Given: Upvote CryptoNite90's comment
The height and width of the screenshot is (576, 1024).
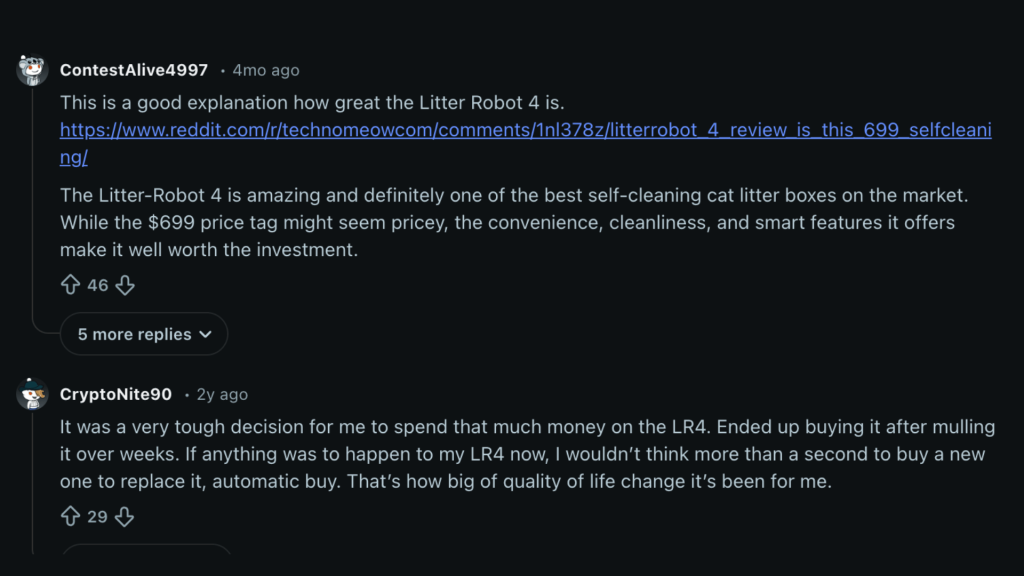Looking at the screenshot, I should point(68,516).
